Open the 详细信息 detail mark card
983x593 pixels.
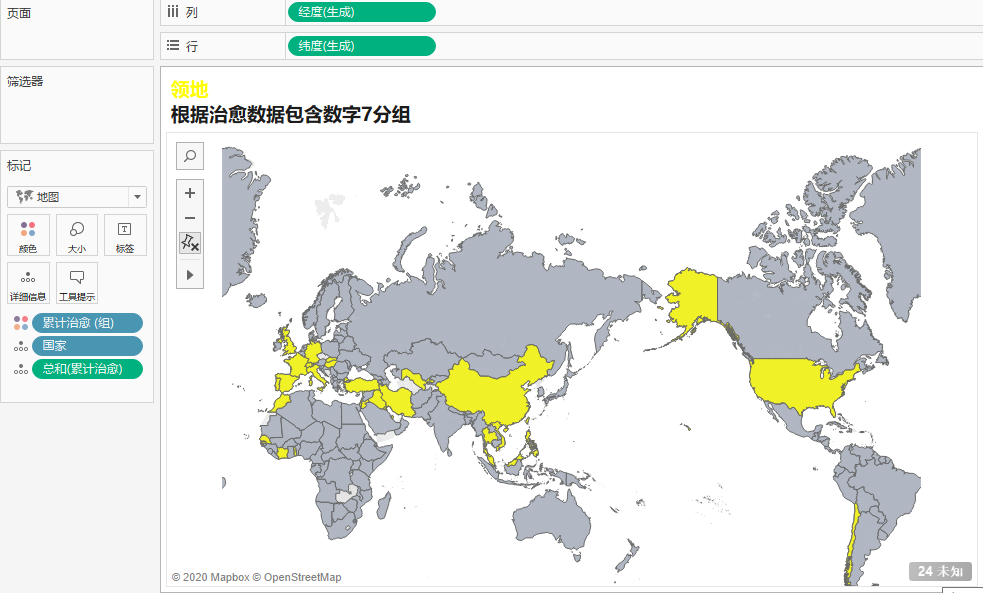point(28,283)
